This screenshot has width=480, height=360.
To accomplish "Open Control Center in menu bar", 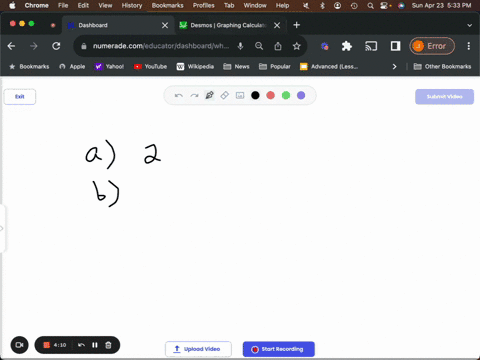I will pyautogui.click(x=385, y=6).
